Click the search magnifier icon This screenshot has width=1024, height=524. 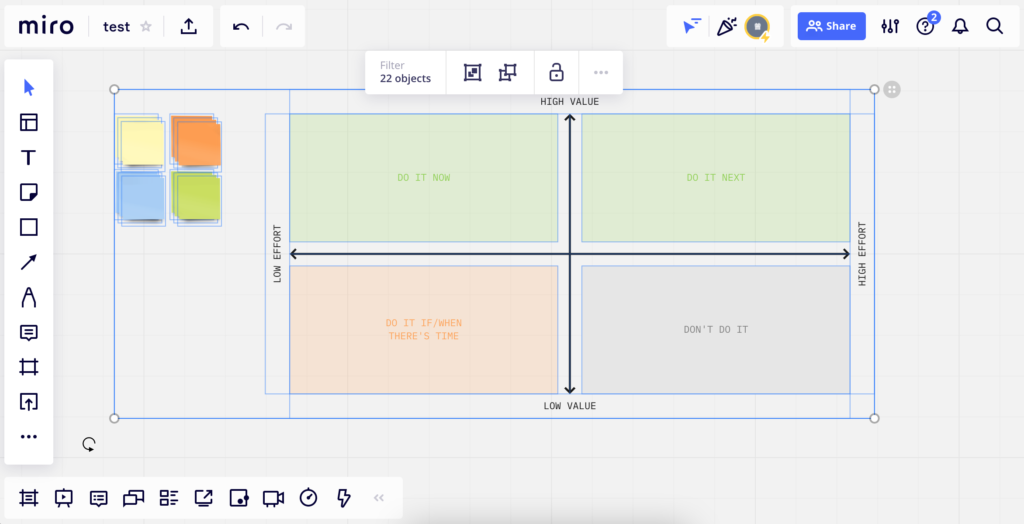click(x=995, y=26)
